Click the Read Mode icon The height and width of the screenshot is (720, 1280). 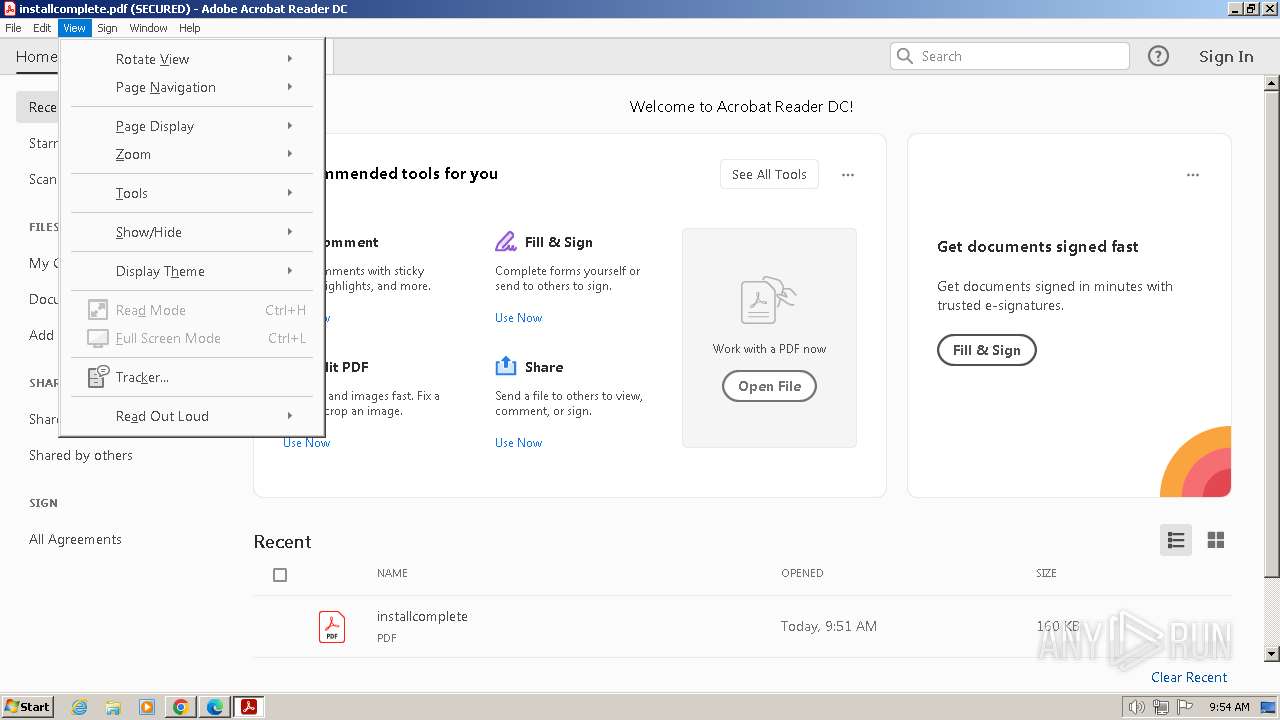(x=98, y=310)
